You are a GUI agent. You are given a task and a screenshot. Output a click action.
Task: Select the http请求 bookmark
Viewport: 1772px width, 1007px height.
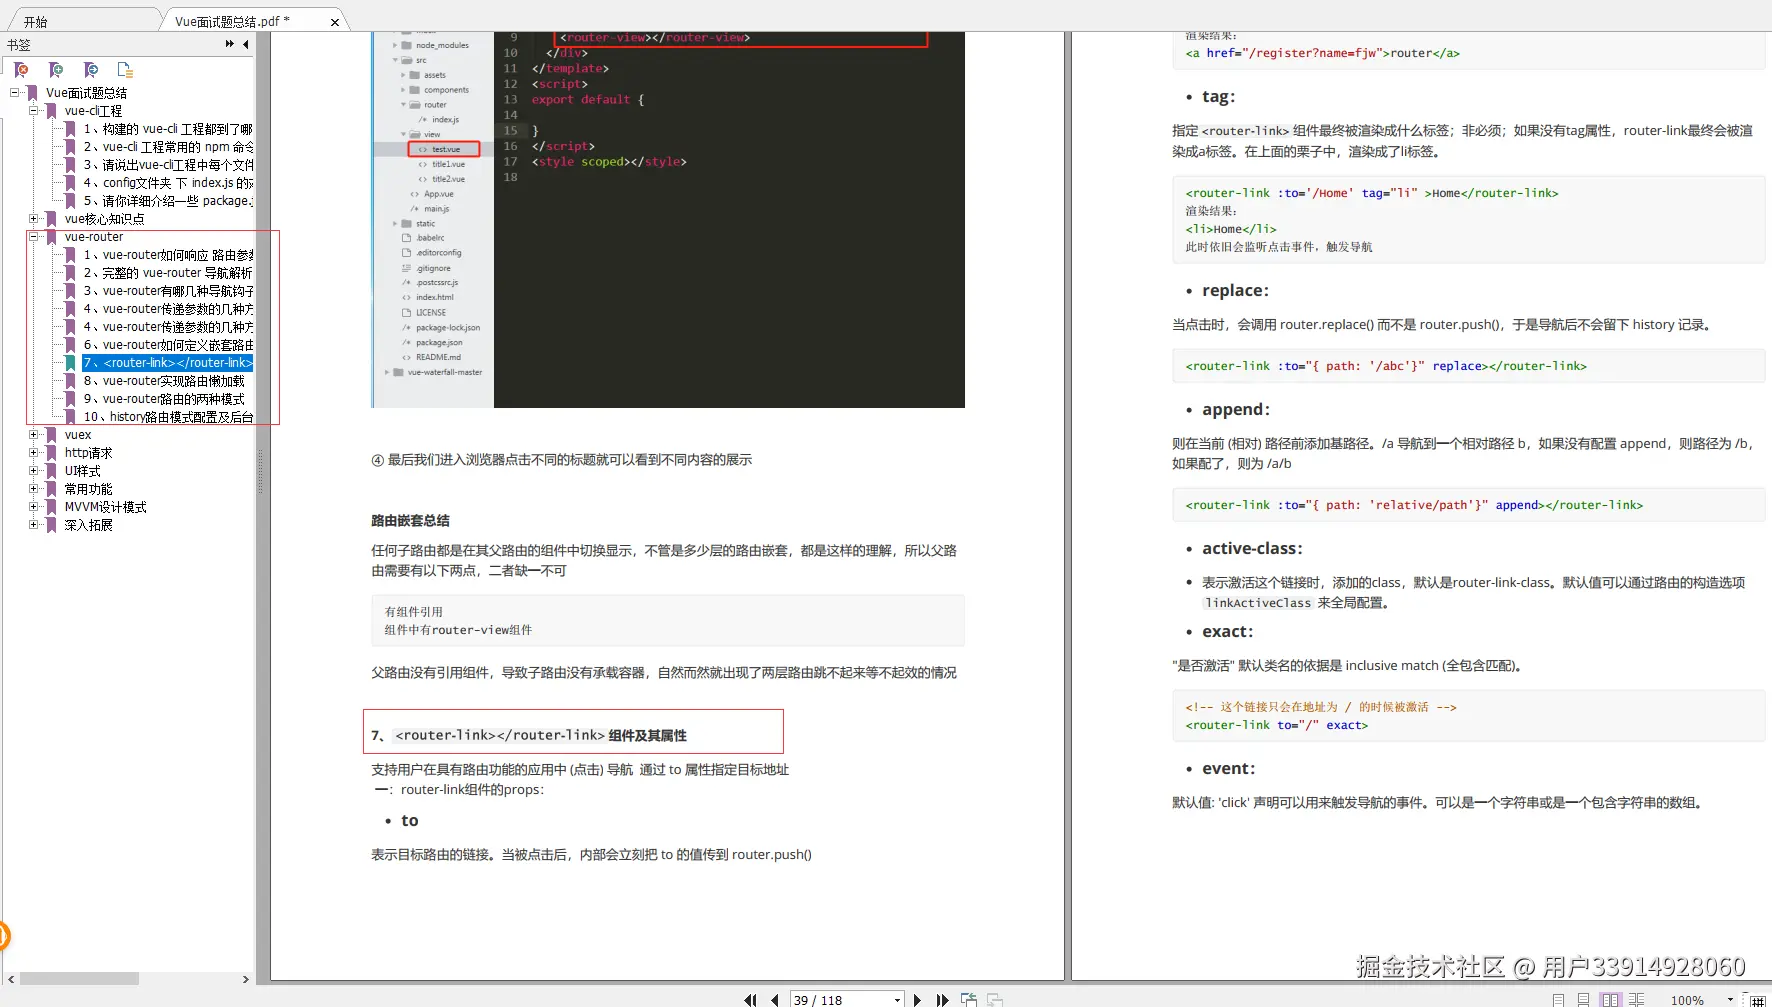[88, 453]
